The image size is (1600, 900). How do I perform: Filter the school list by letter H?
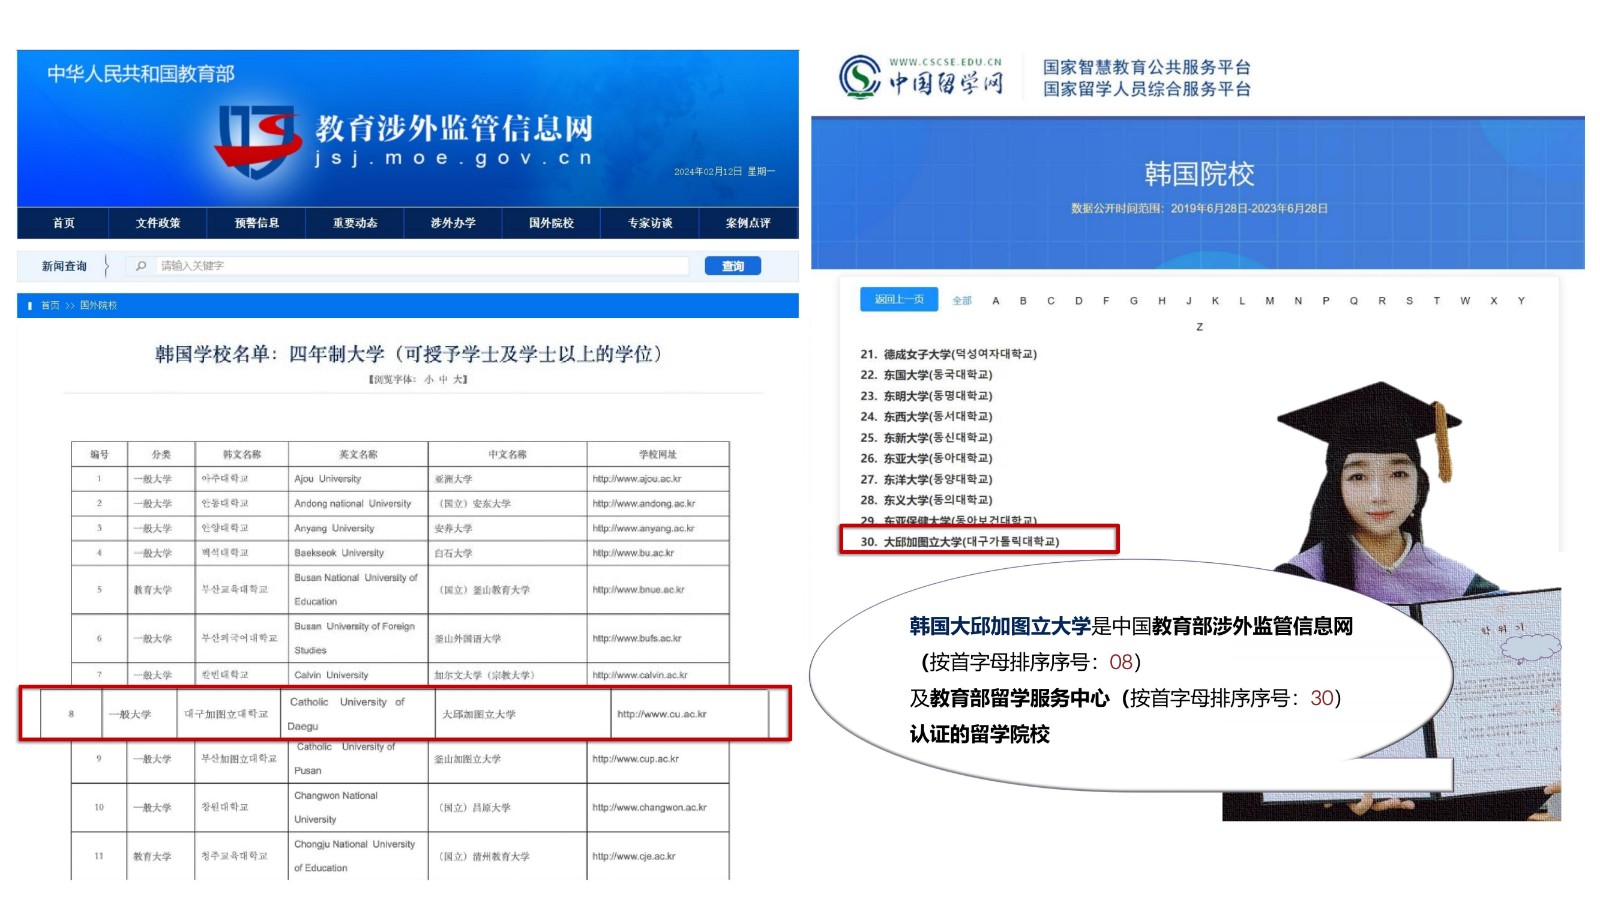pos(1162,301)
